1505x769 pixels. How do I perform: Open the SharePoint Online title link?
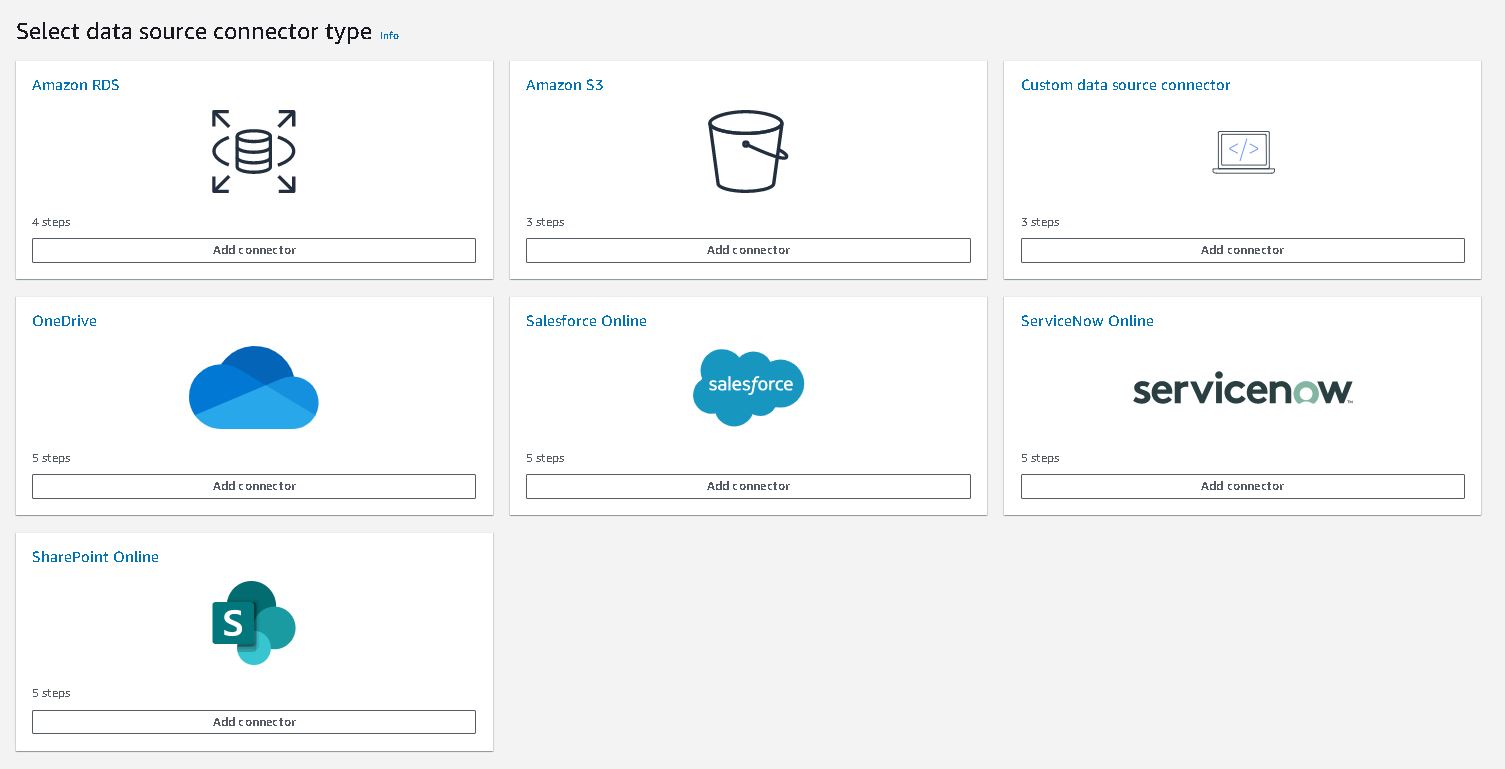click(95, 557)
